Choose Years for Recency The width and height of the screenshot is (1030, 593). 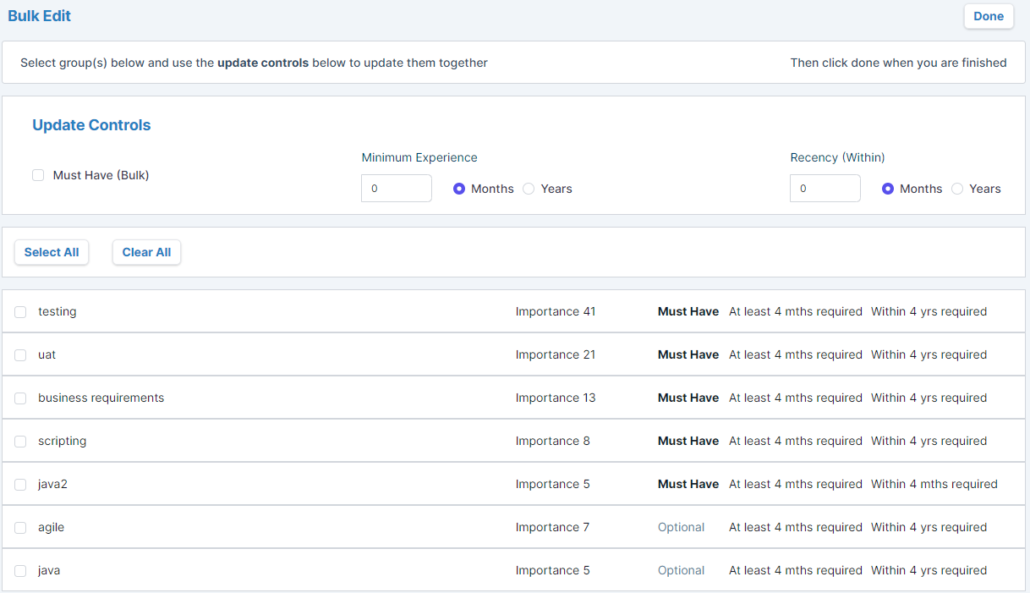957,189
